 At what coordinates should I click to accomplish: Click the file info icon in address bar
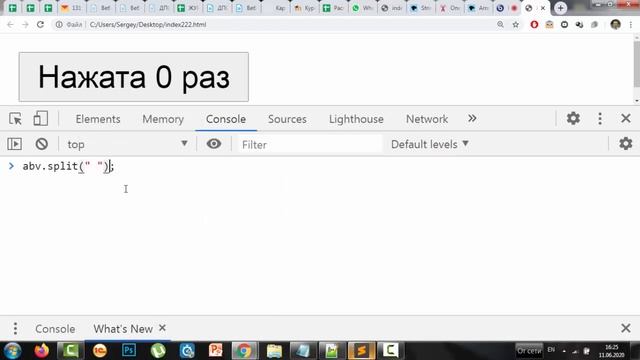click(x=59, y=24)
